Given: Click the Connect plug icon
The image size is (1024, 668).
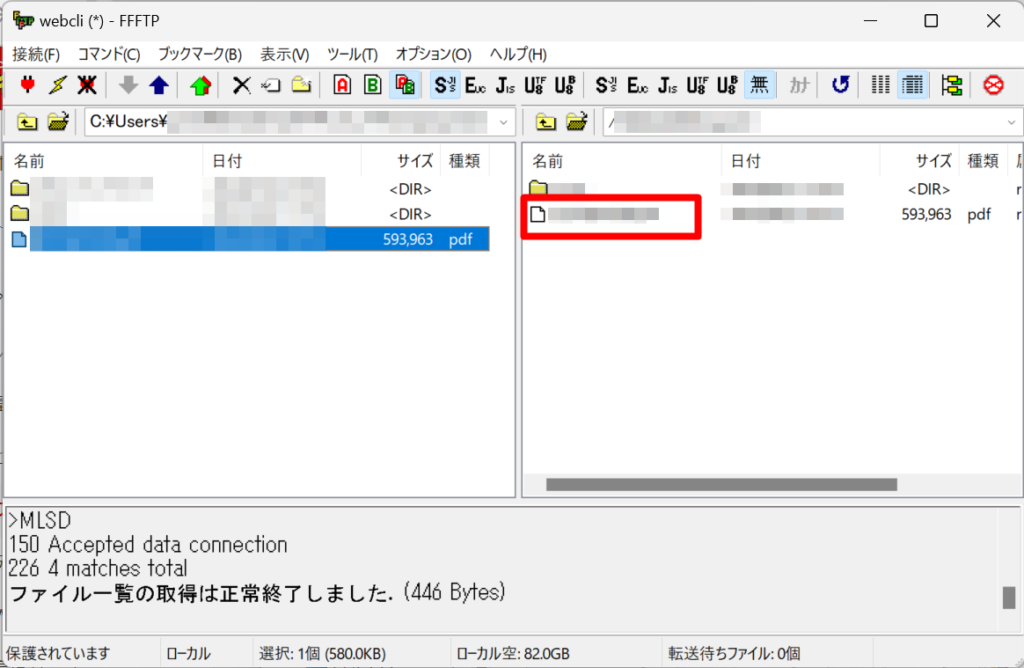Looking at the screenshot, I should [x=27, y=85].
